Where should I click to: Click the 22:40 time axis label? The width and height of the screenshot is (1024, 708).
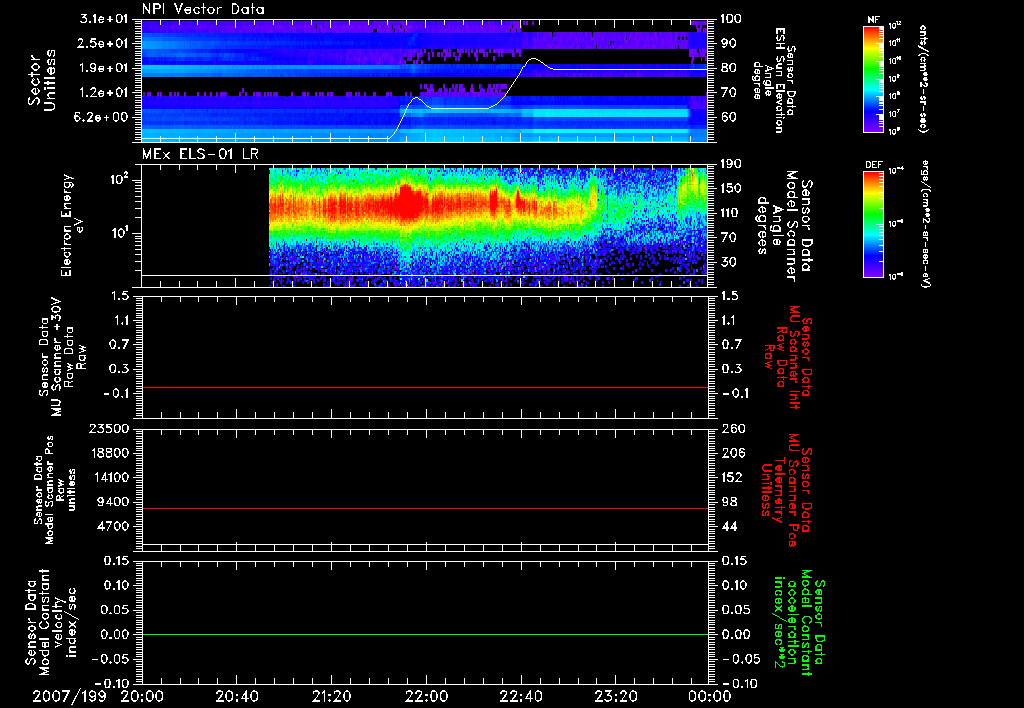(x=520, y=697)
